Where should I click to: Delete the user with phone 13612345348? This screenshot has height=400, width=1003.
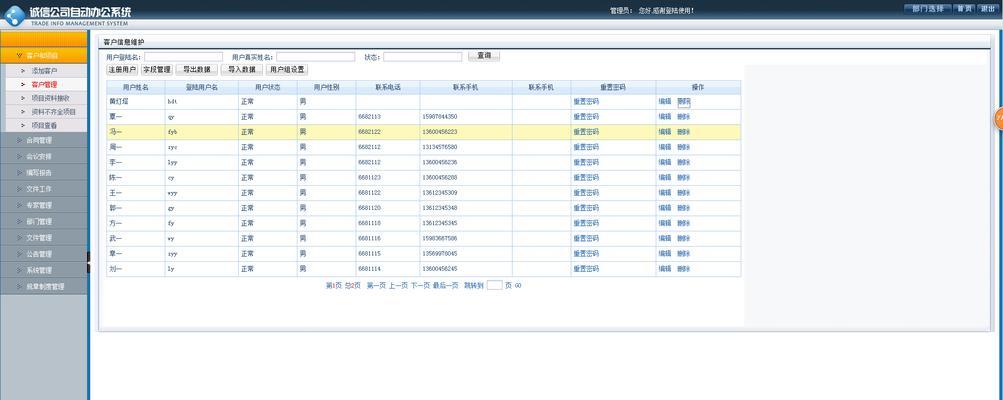point(684,208)
